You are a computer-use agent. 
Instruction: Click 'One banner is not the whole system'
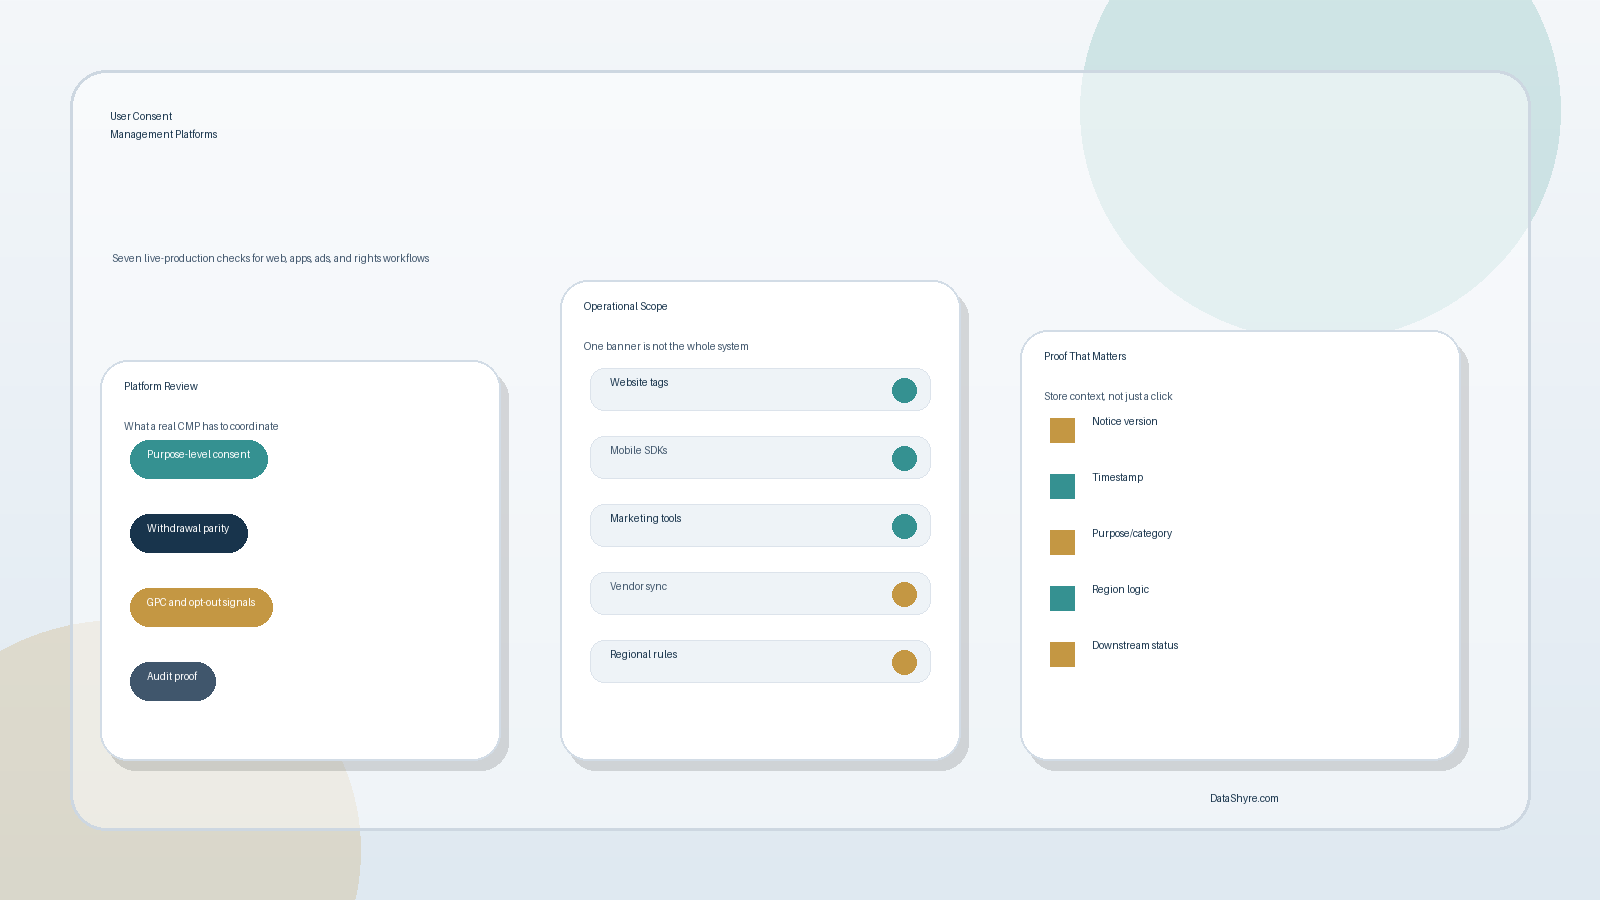[666, 346]
